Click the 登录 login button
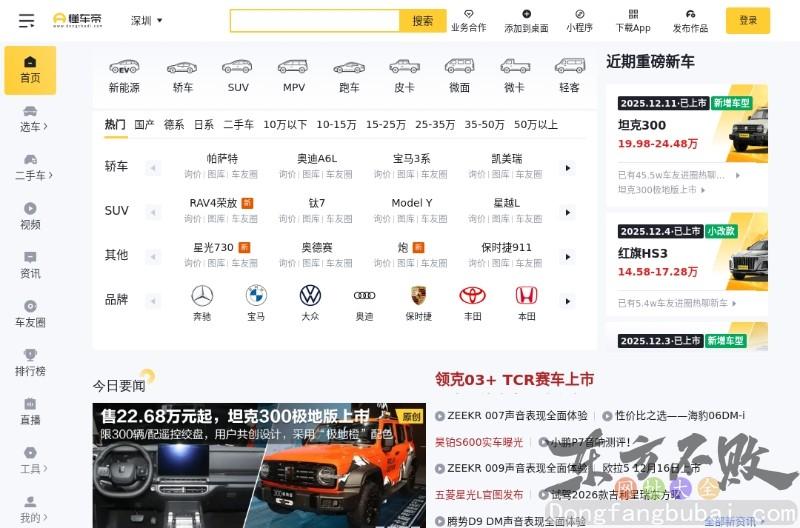Viewport: 800px width, 528px height. [x=748, y=20]
